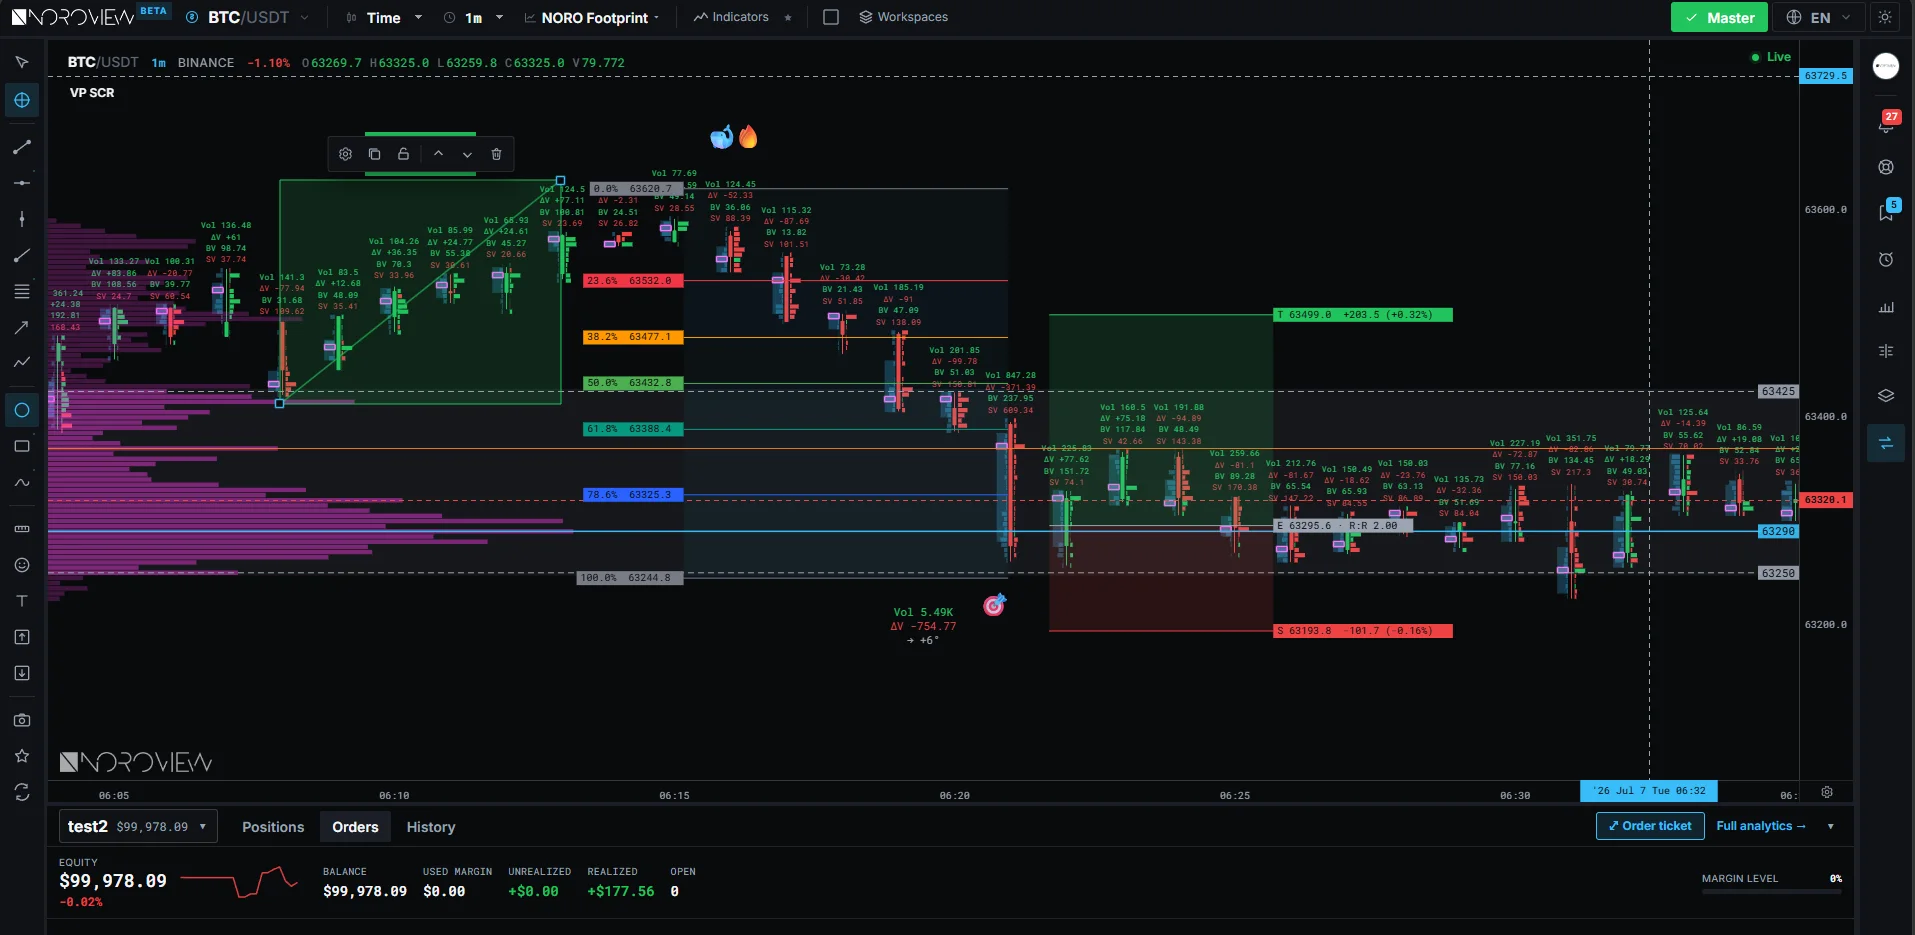The width and height of the screenshot is (1915, 935).
Task: Select the ellipse shape tool
Action: (22, 410)
